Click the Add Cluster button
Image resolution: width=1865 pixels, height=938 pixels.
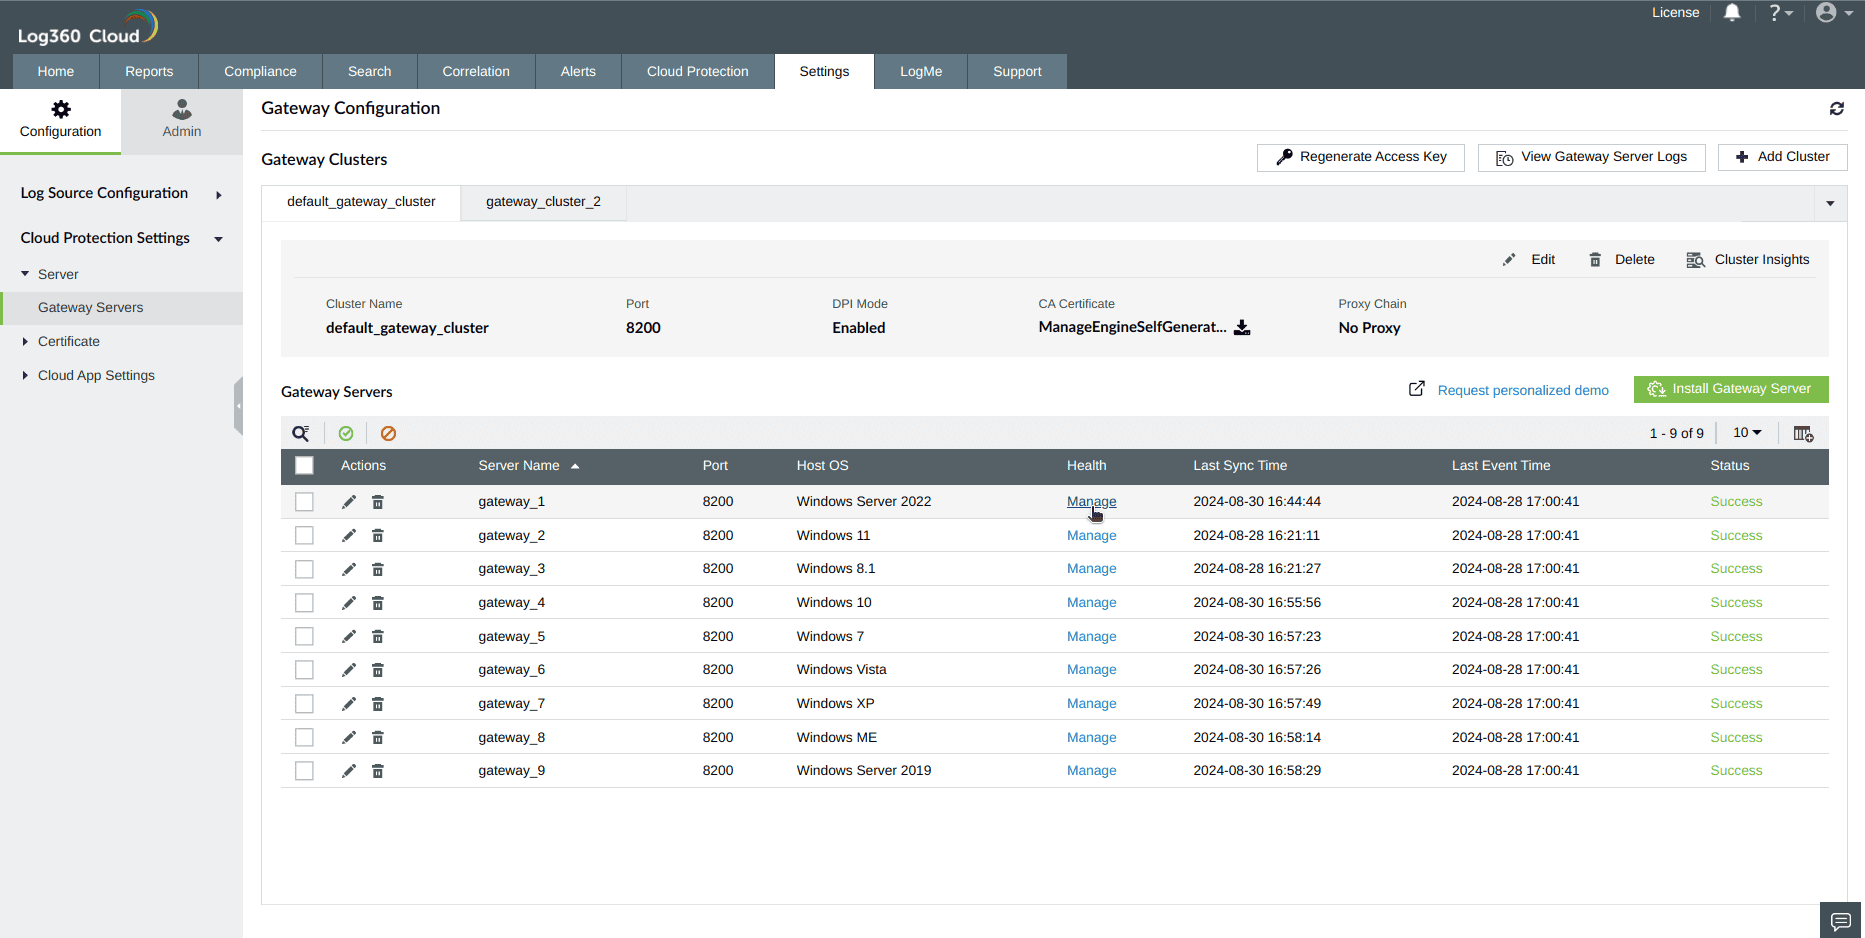pyautogui.click(x=1782, y=157)
